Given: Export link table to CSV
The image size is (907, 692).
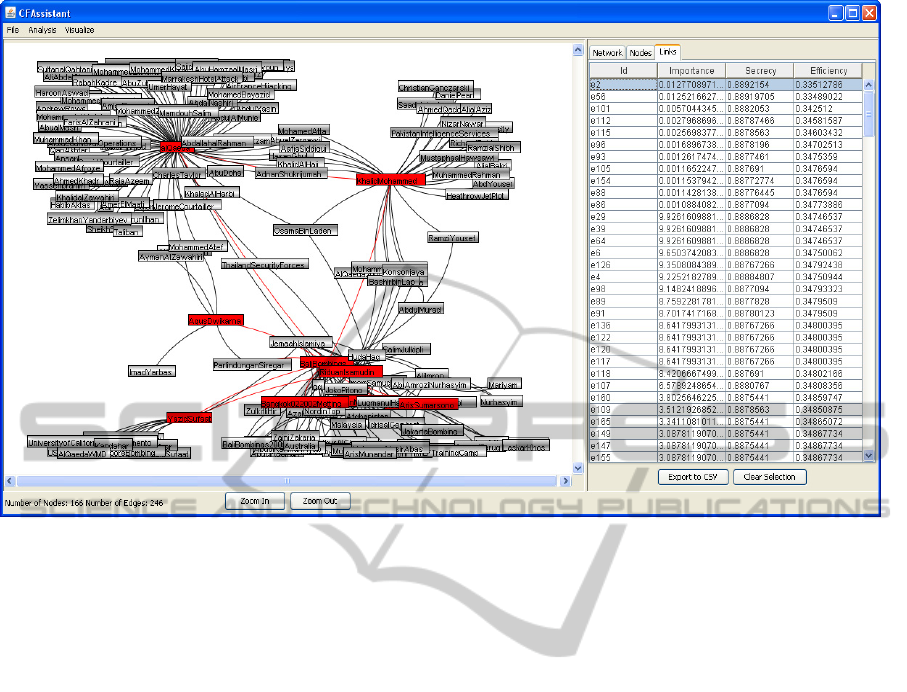Looking at the screenshot, I should [x=693, y=477].
